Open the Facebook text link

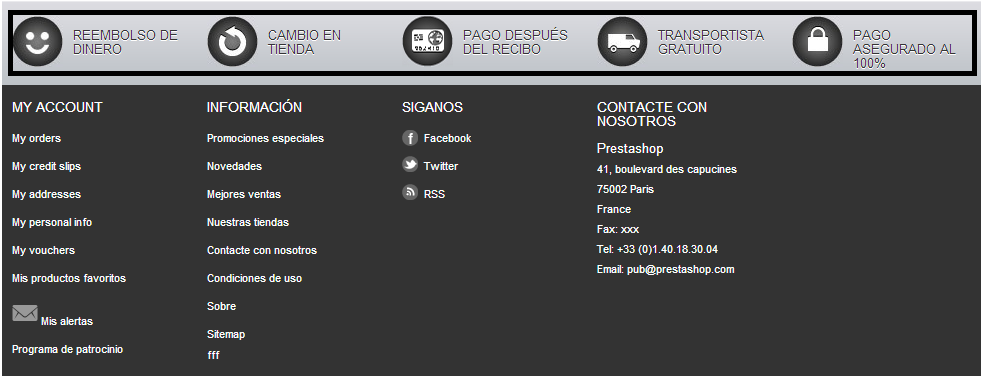coord(447,138)
